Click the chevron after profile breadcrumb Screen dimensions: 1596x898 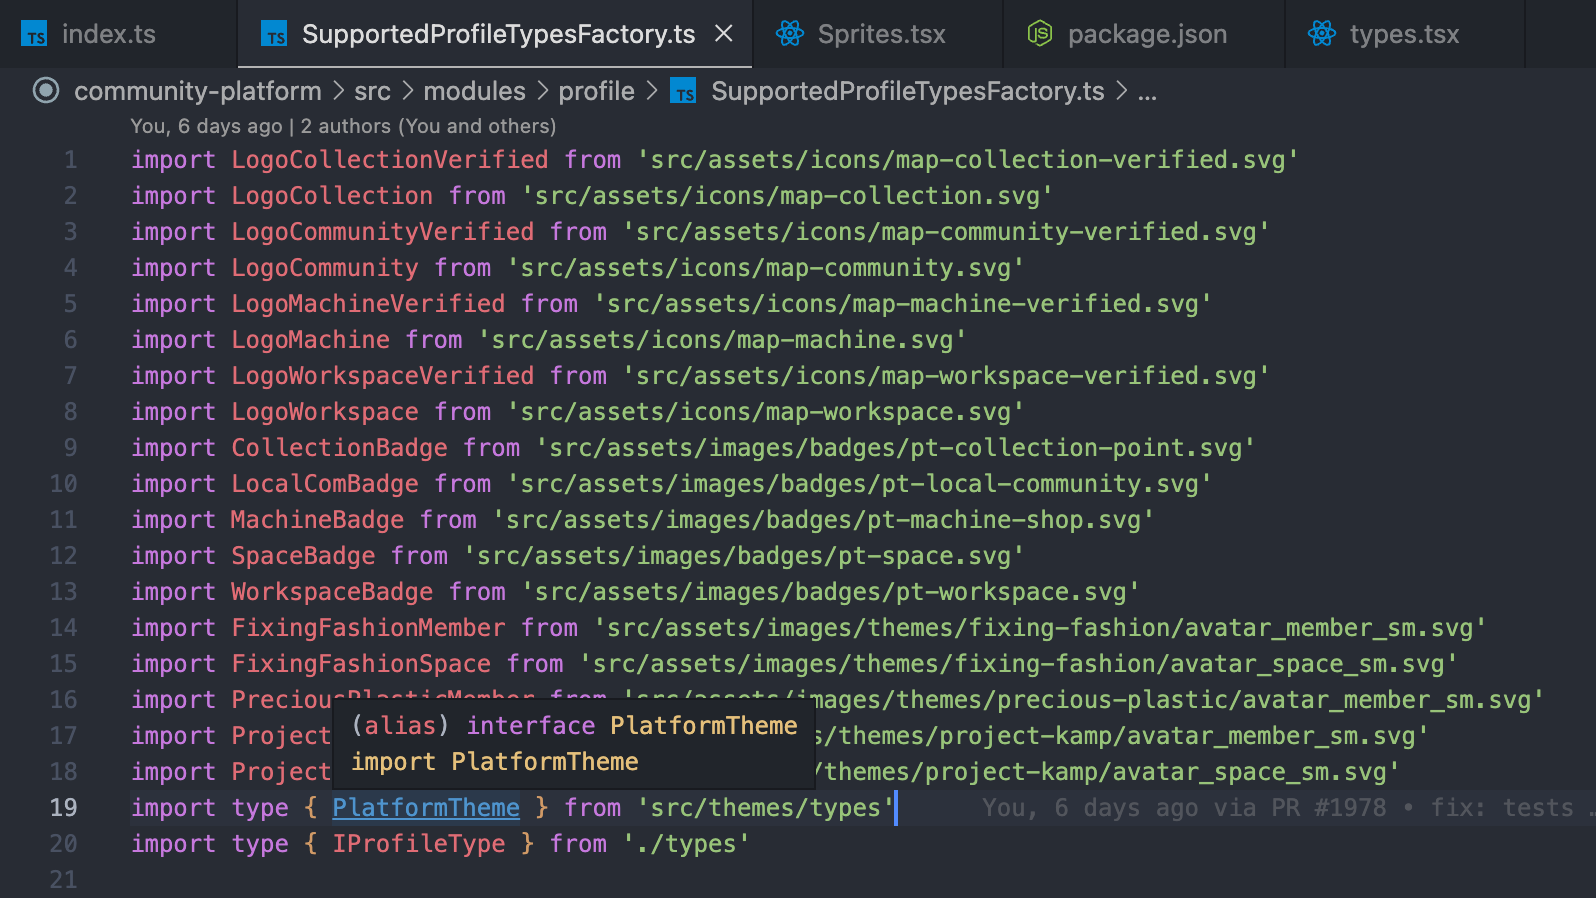(651, 91)
